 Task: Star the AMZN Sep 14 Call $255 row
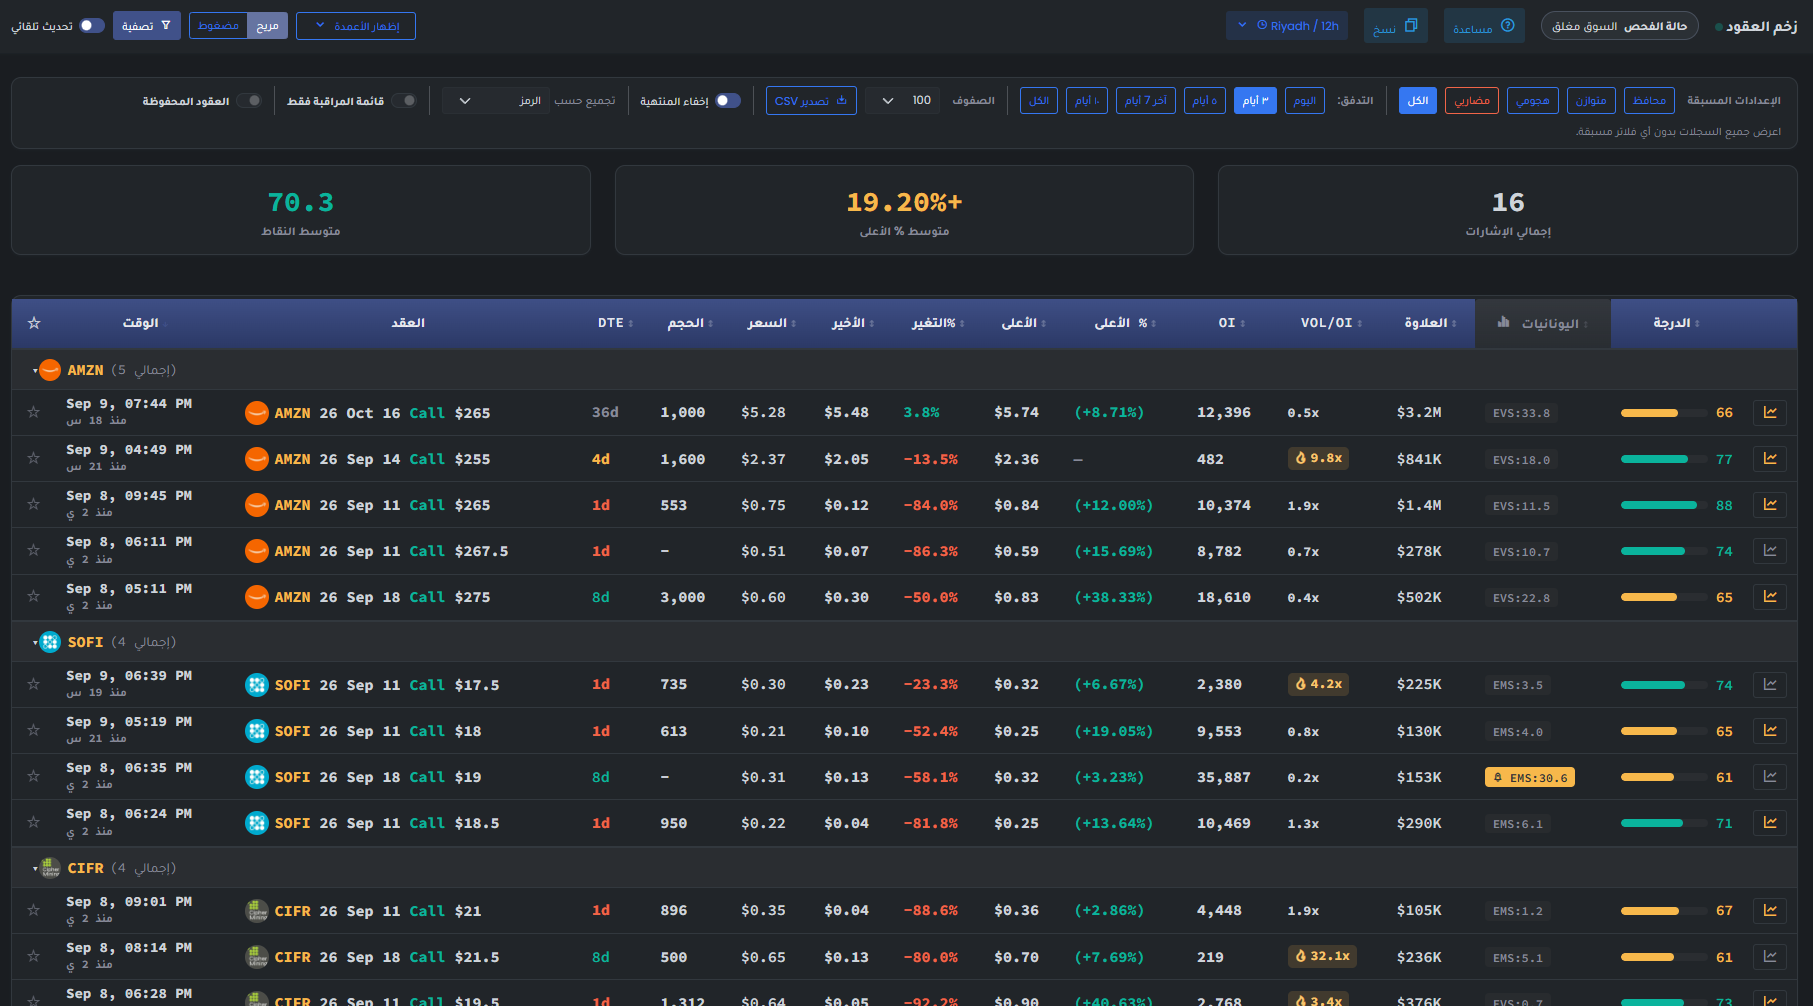pyautogui.click(x=34, y=458)
